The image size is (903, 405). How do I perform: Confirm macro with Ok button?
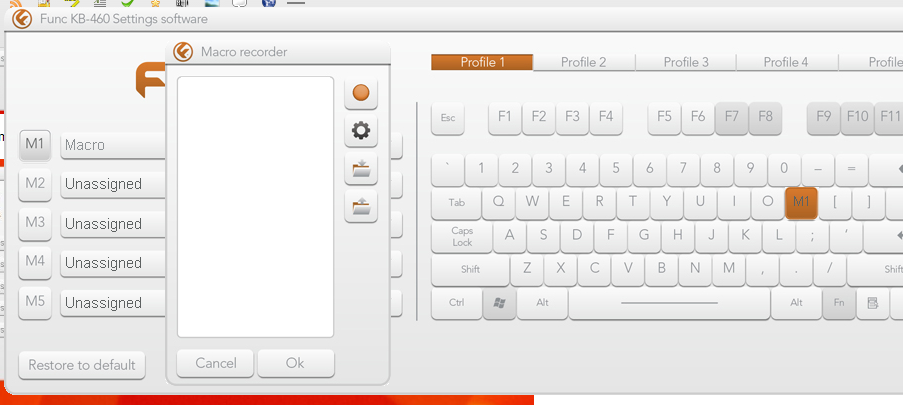click(x=295, y=363)
